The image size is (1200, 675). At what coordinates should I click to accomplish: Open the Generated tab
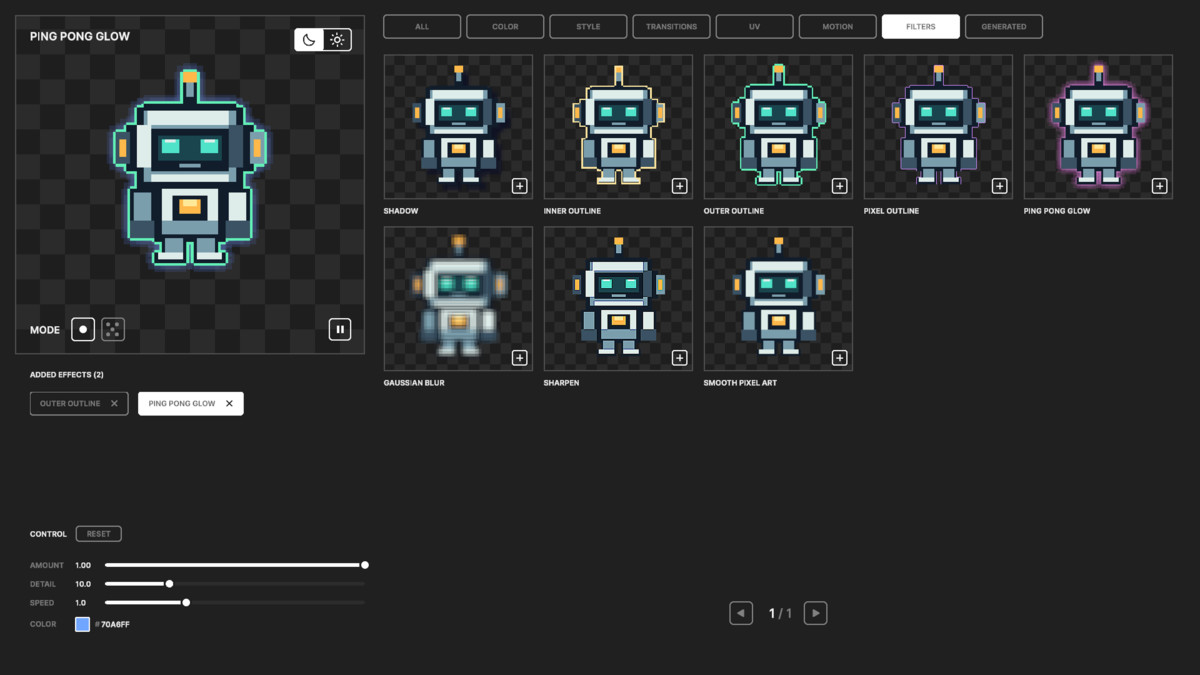click(1003, 27)
